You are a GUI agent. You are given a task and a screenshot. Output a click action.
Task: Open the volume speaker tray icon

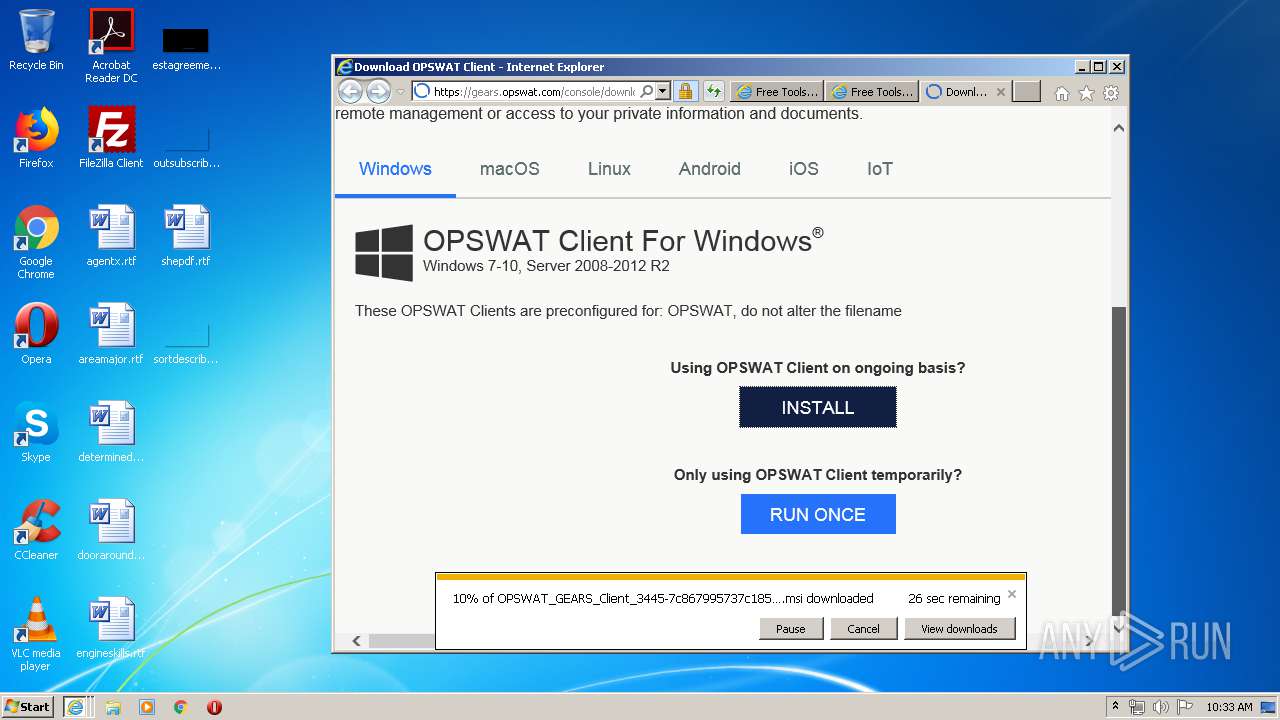click(1161, 707)
